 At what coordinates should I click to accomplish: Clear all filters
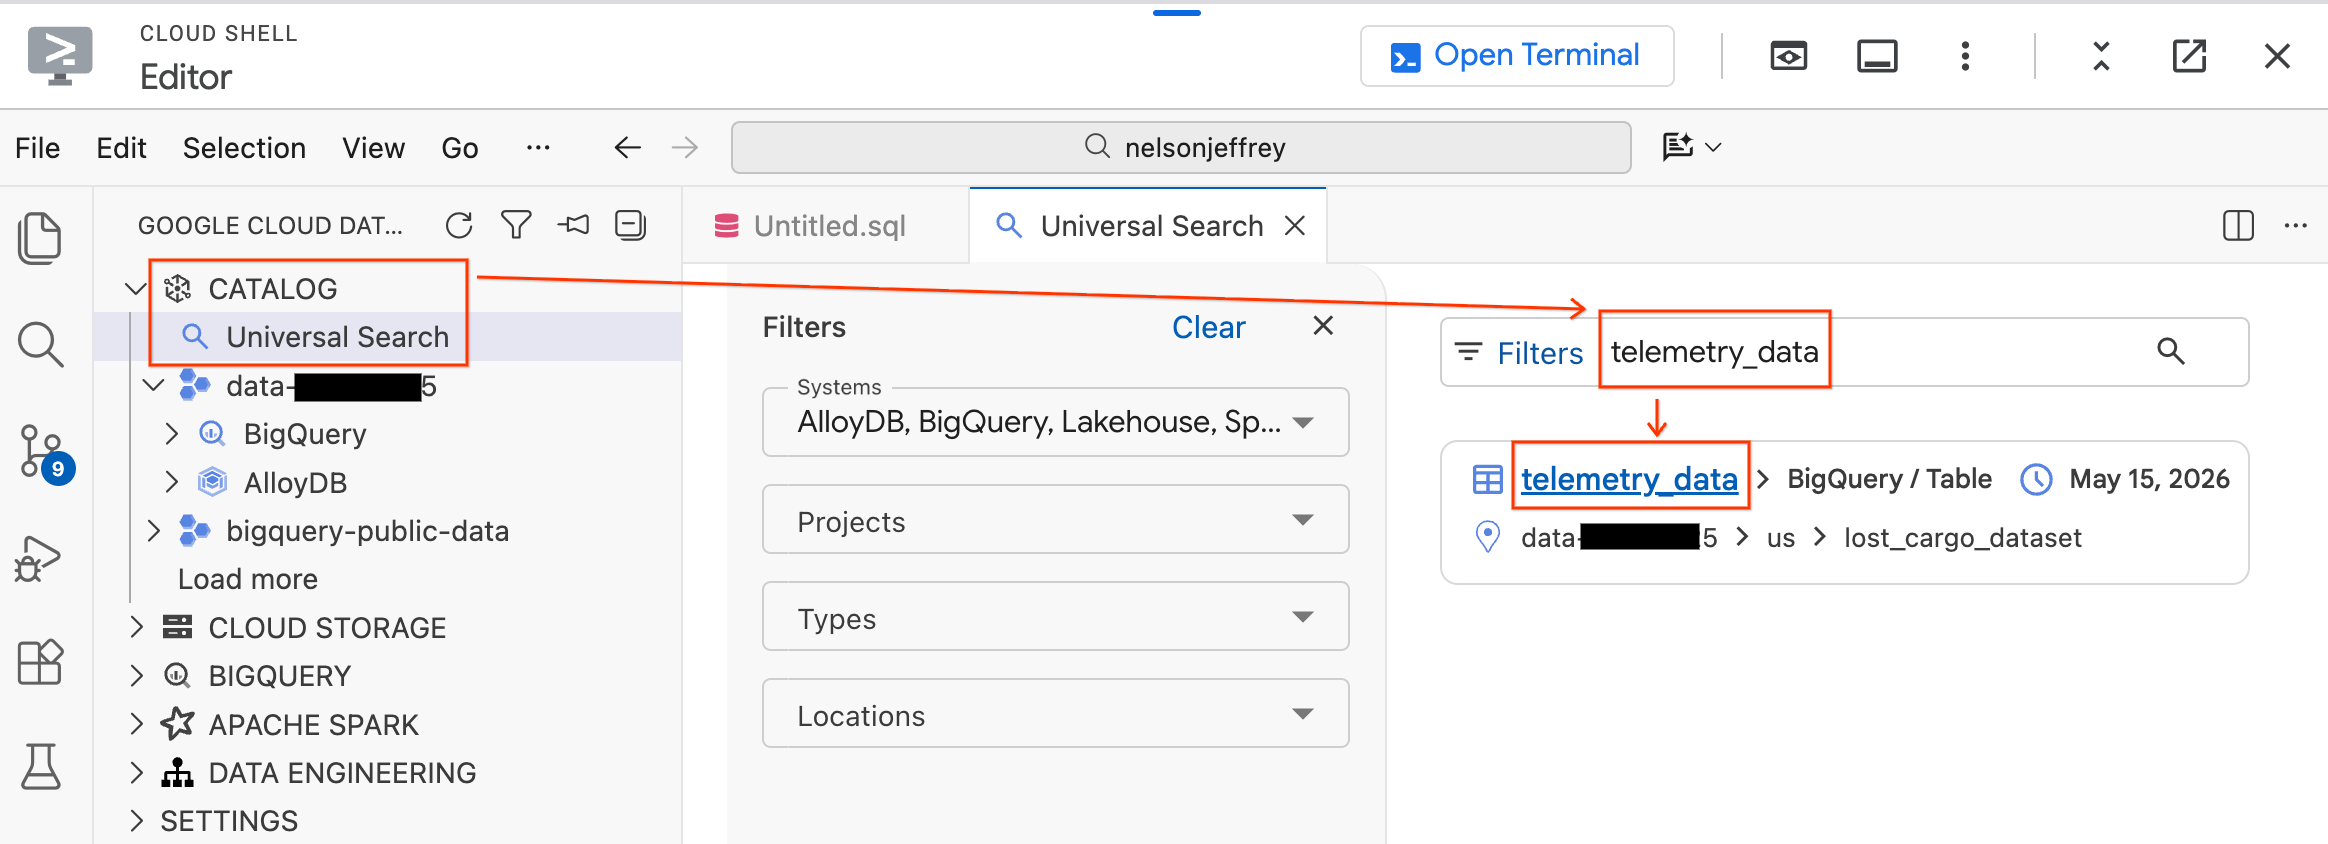(x=1208, y=327)
